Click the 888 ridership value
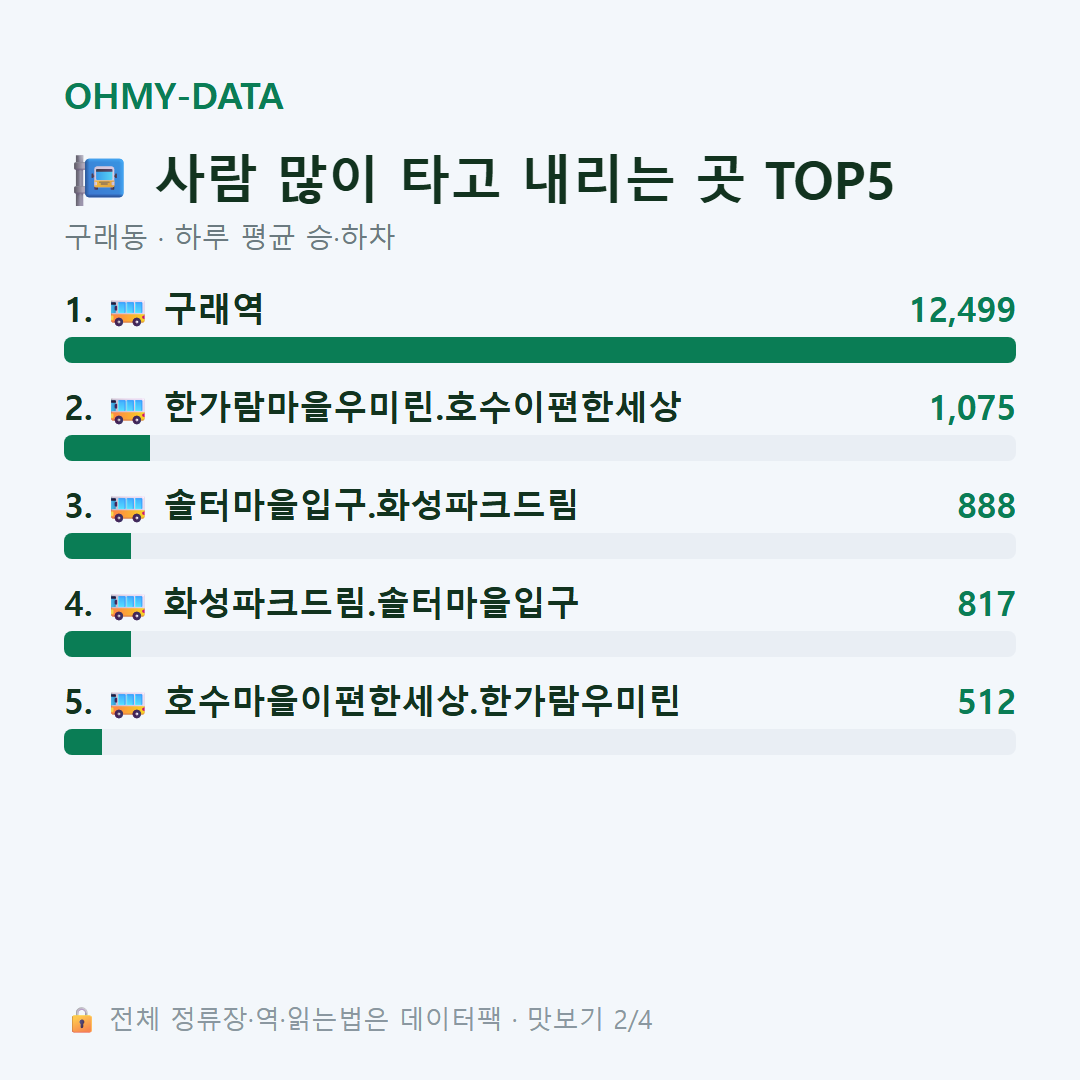Viewport: 1080px width, 1080px height. [x=986, y=506]
